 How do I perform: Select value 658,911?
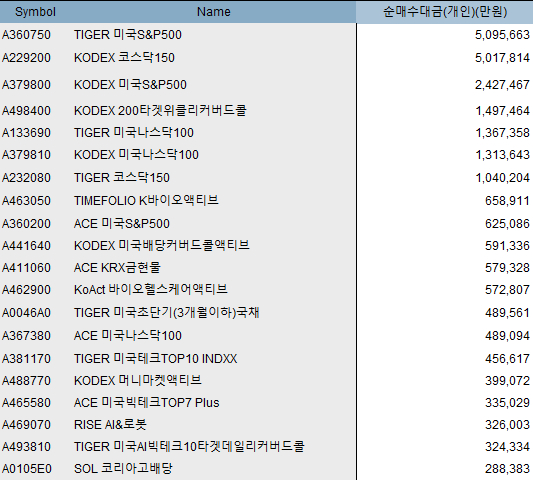click(507, 201)
